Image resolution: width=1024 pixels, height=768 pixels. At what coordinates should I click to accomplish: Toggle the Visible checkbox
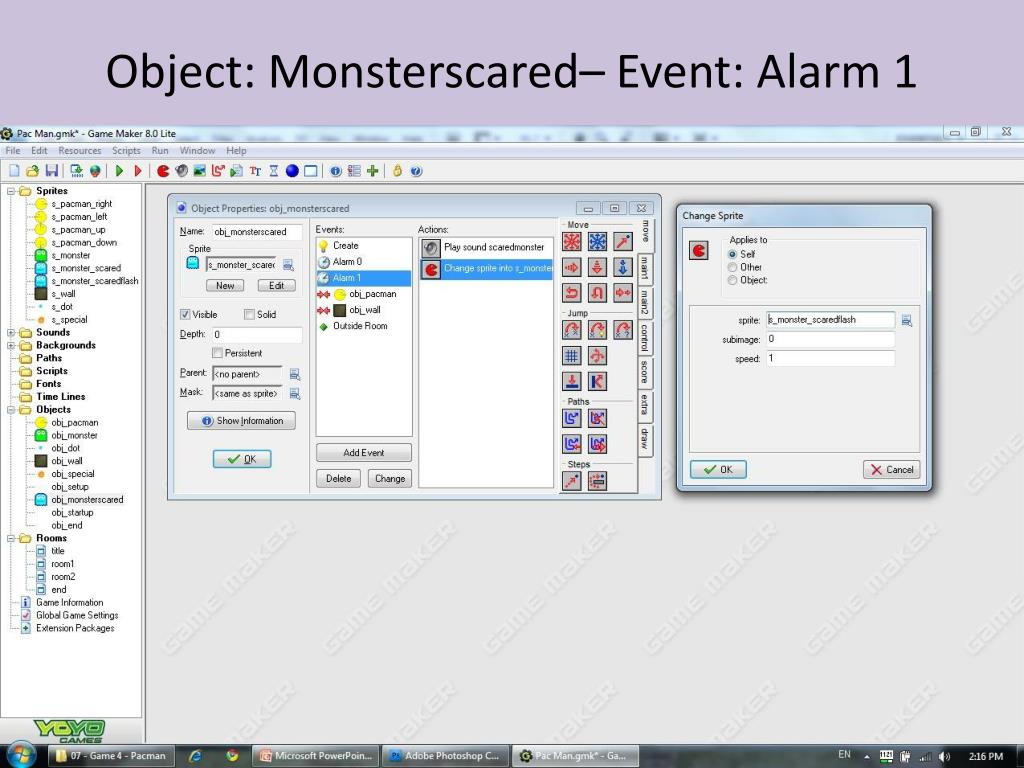coord(185,315)
